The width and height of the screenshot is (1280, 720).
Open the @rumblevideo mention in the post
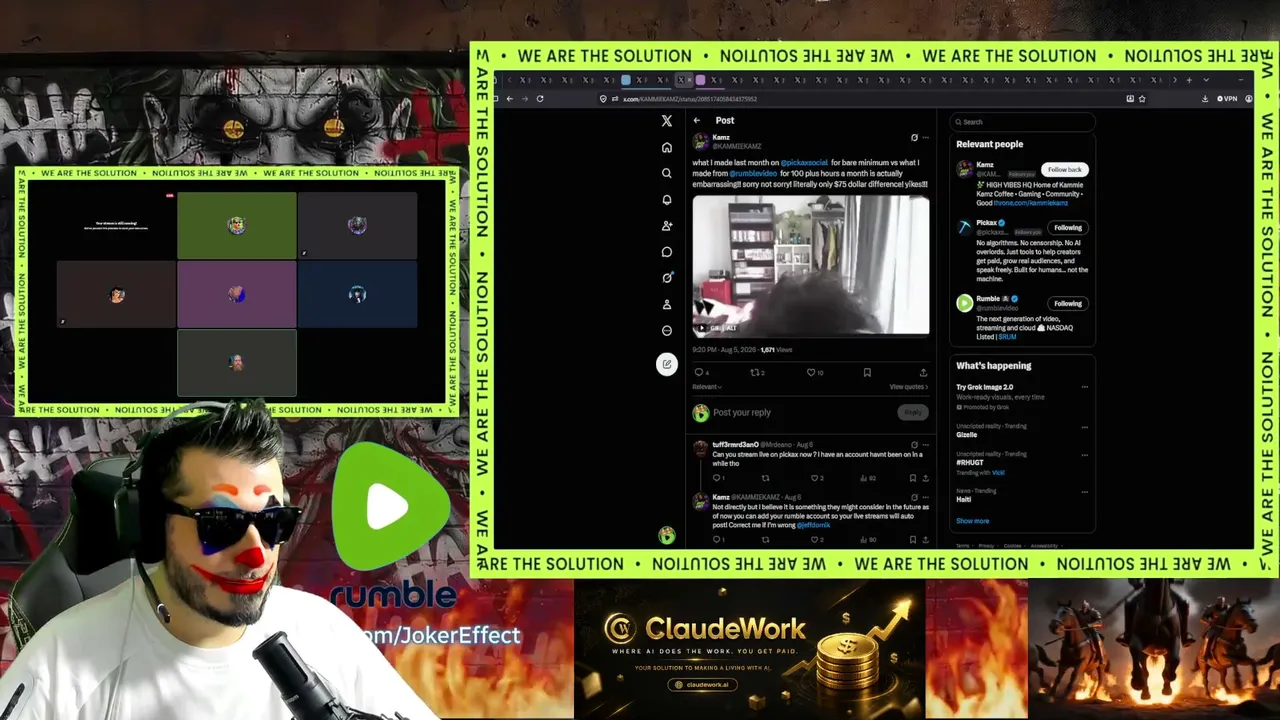click(753, 173)
